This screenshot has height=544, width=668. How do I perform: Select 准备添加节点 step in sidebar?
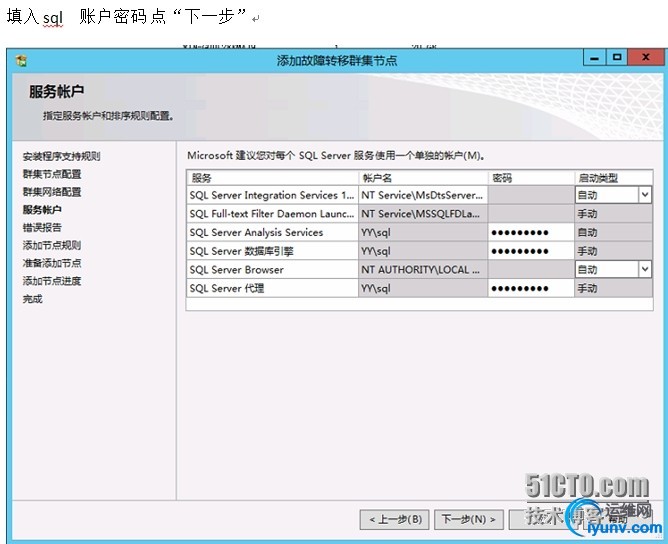click(52, 263)
